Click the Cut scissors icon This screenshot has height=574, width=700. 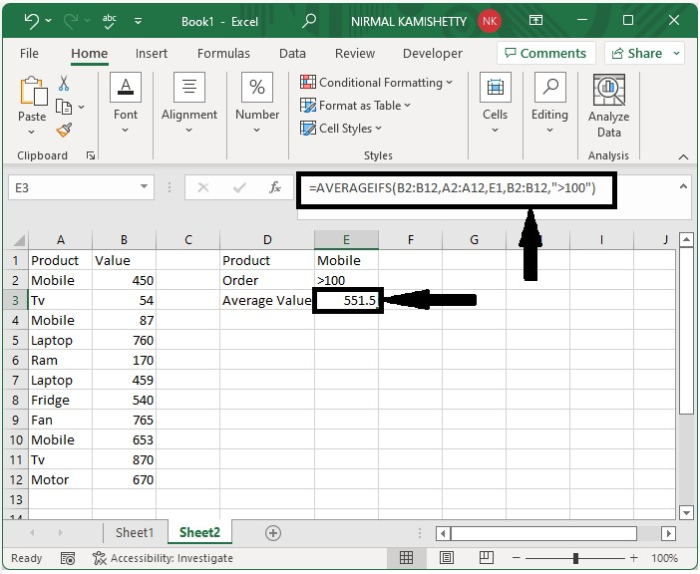coord(64,83)
